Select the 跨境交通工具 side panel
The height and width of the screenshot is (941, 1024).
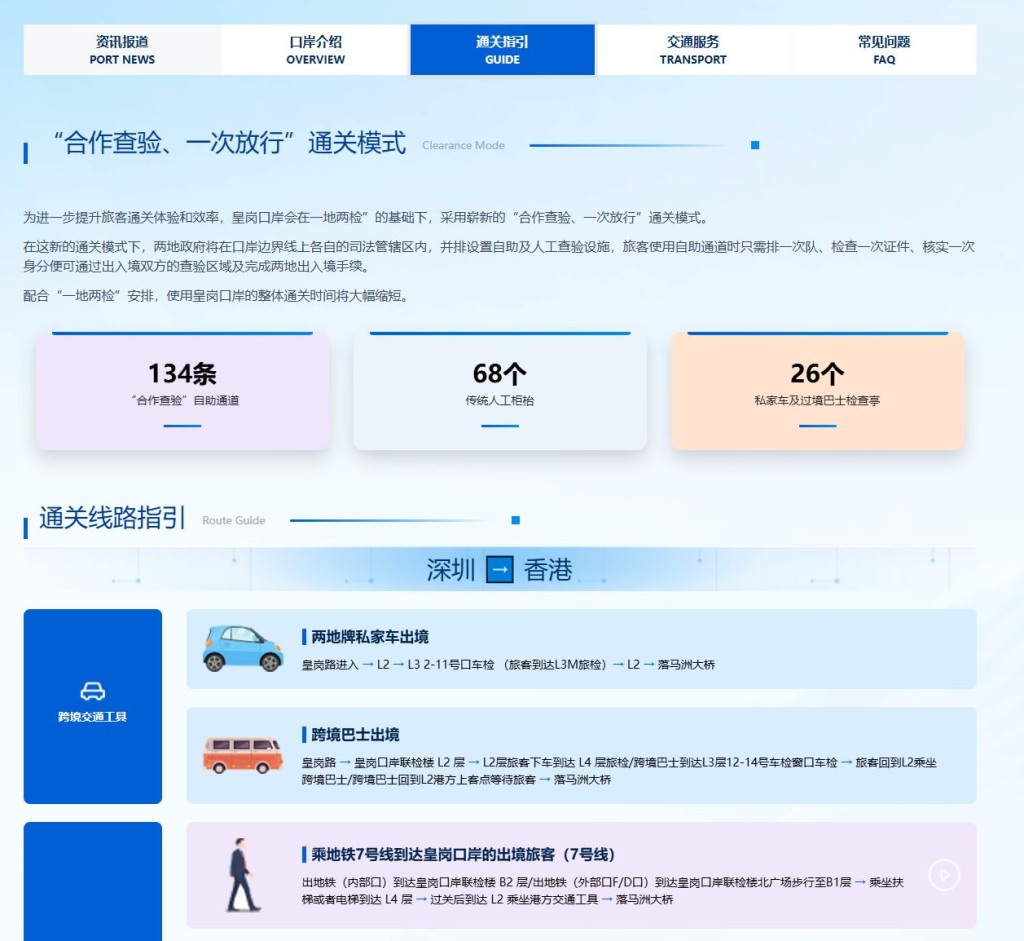[x=93, y=706]
